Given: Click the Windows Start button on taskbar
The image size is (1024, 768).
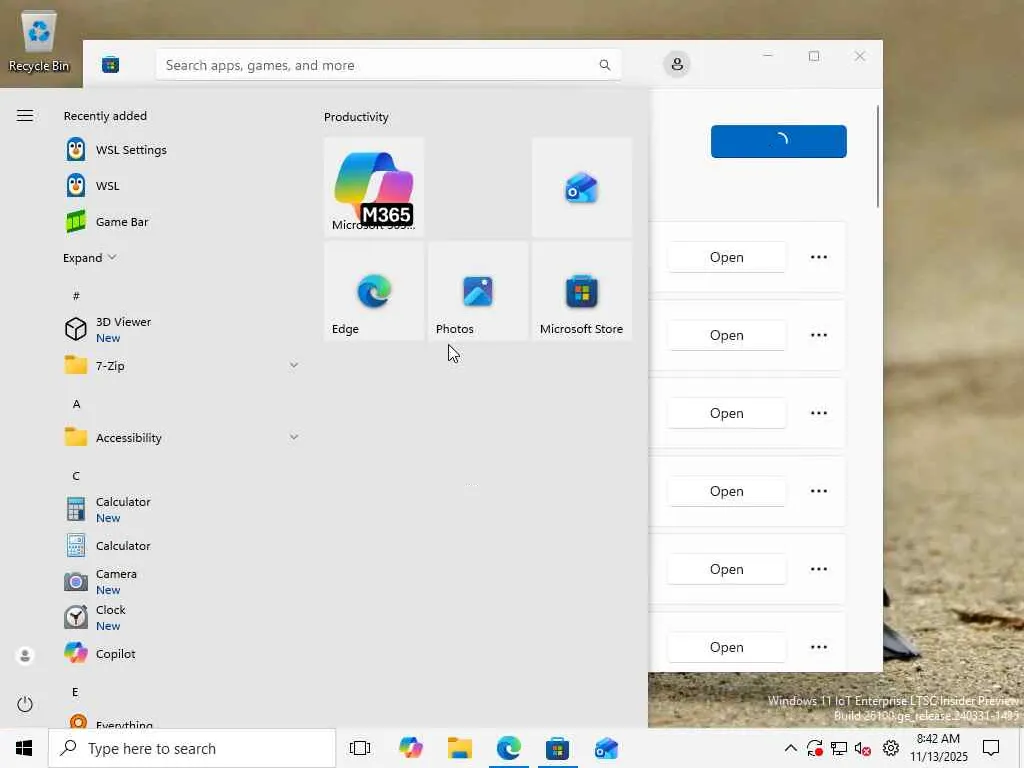Looking at the screenshot, I should pos(24,748).
